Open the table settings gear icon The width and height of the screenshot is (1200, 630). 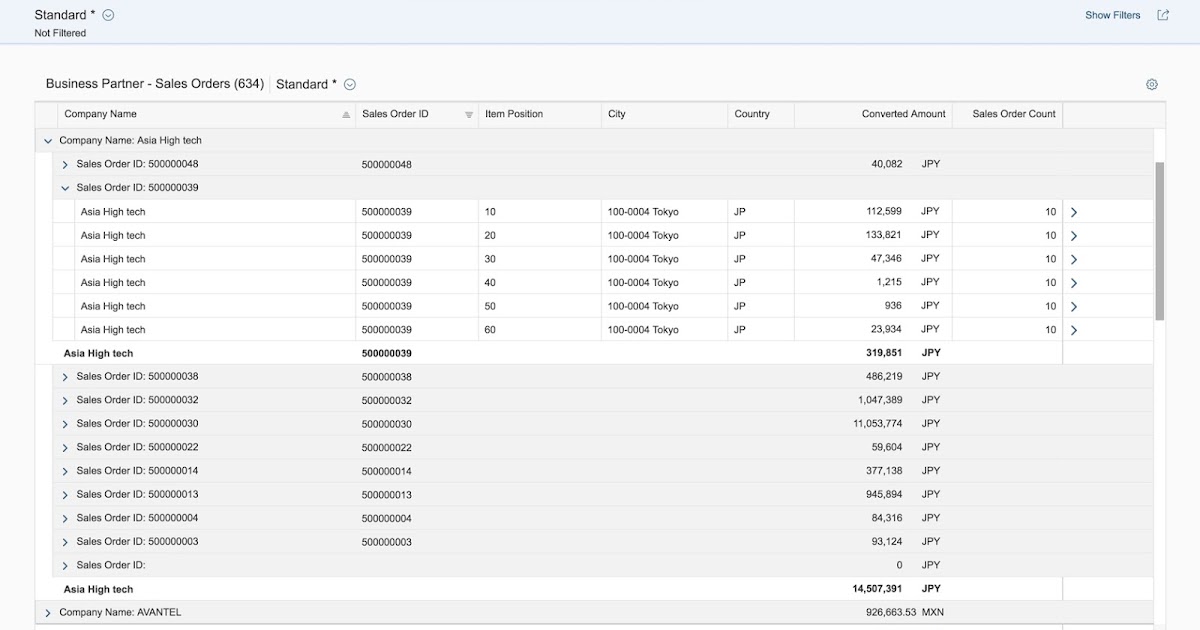[x=1151, y=84]
